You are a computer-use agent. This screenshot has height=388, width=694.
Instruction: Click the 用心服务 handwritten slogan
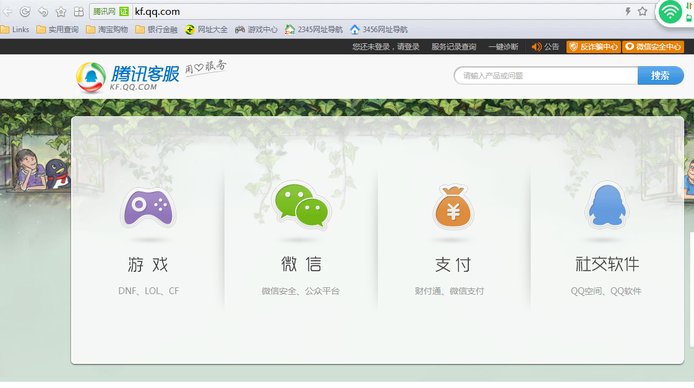coord(206,68)
